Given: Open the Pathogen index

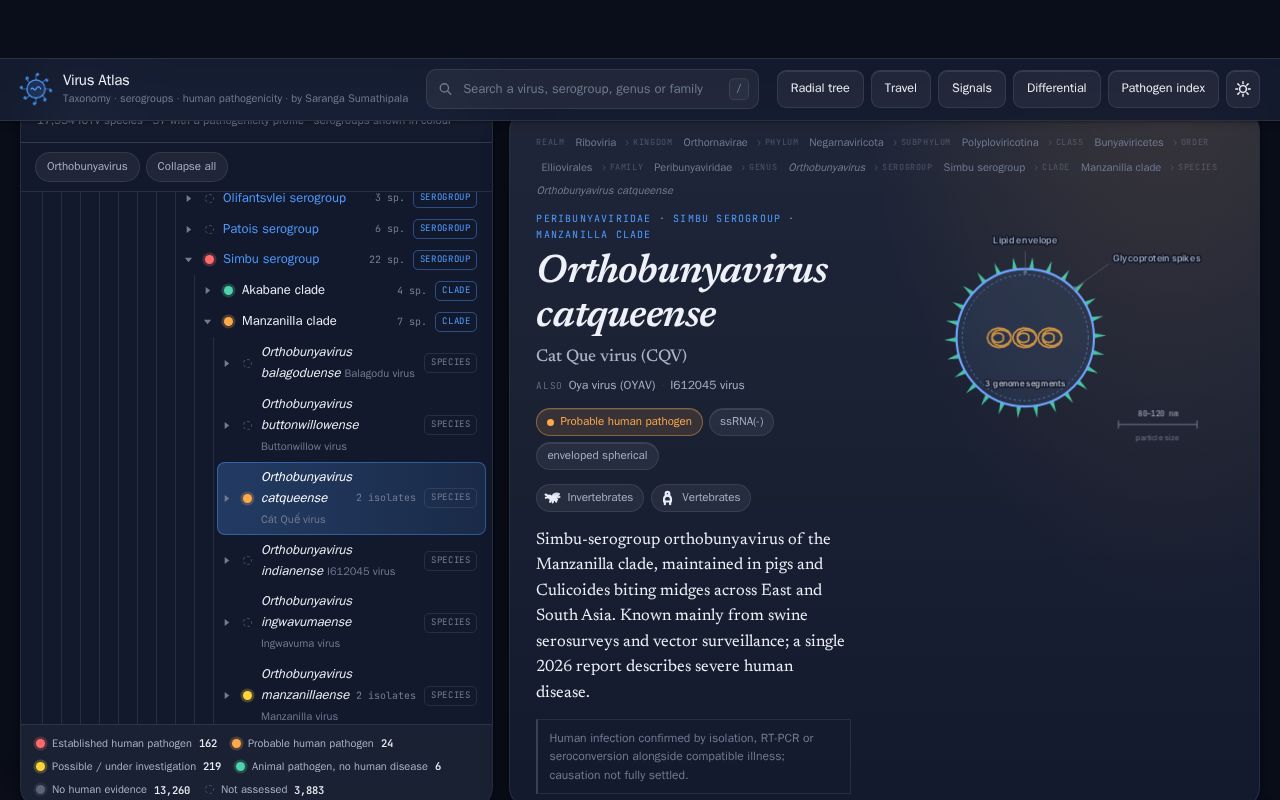Looking at the screenshot, I should click(1163, 89).
